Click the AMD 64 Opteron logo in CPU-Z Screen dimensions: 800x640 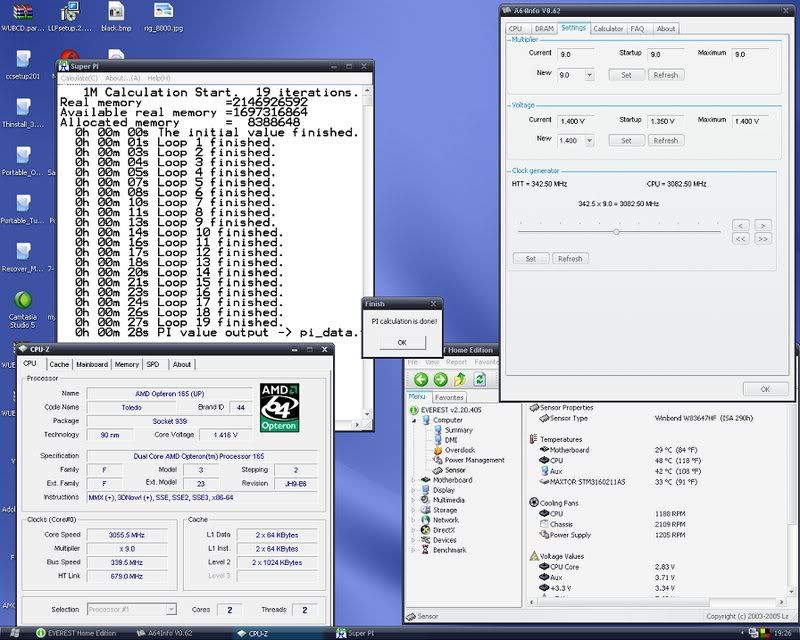pyautogui.click(x=279, y=408)
